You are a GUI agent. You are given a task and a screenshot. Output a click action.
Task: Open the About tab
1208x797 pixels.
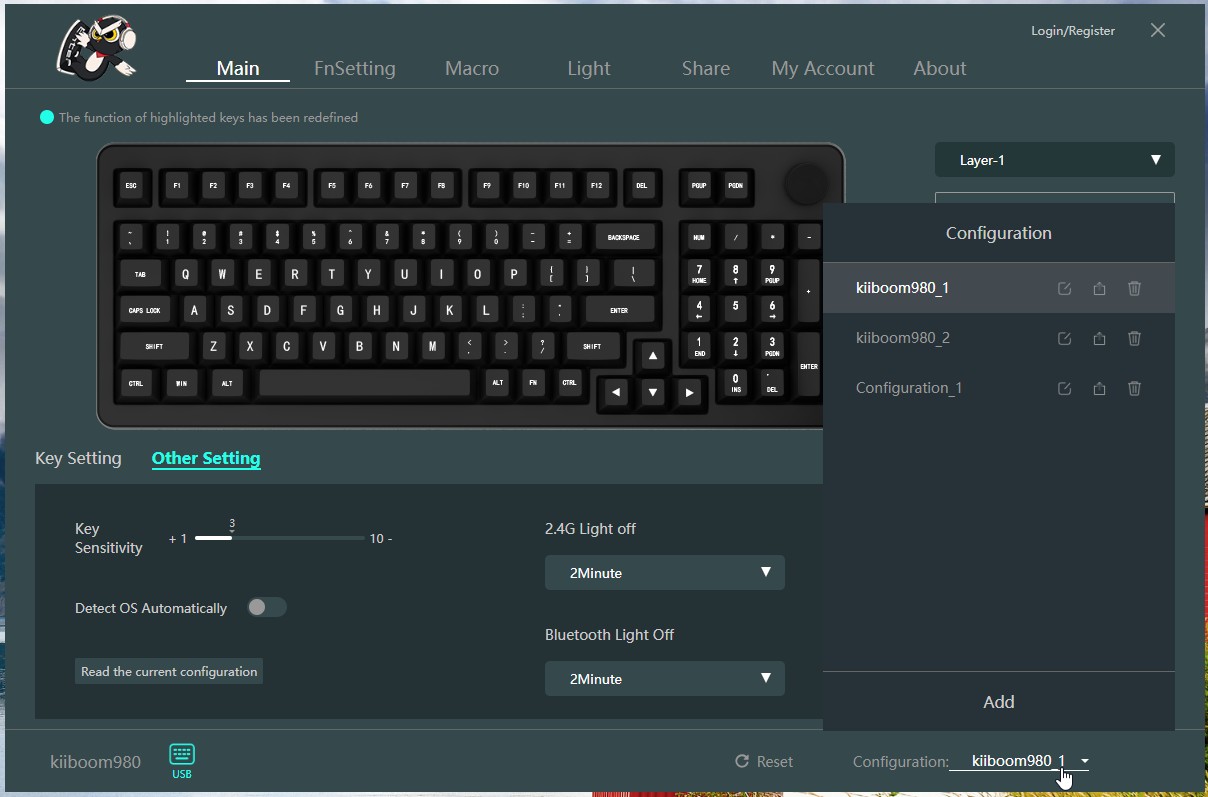(x=940, y=68)
